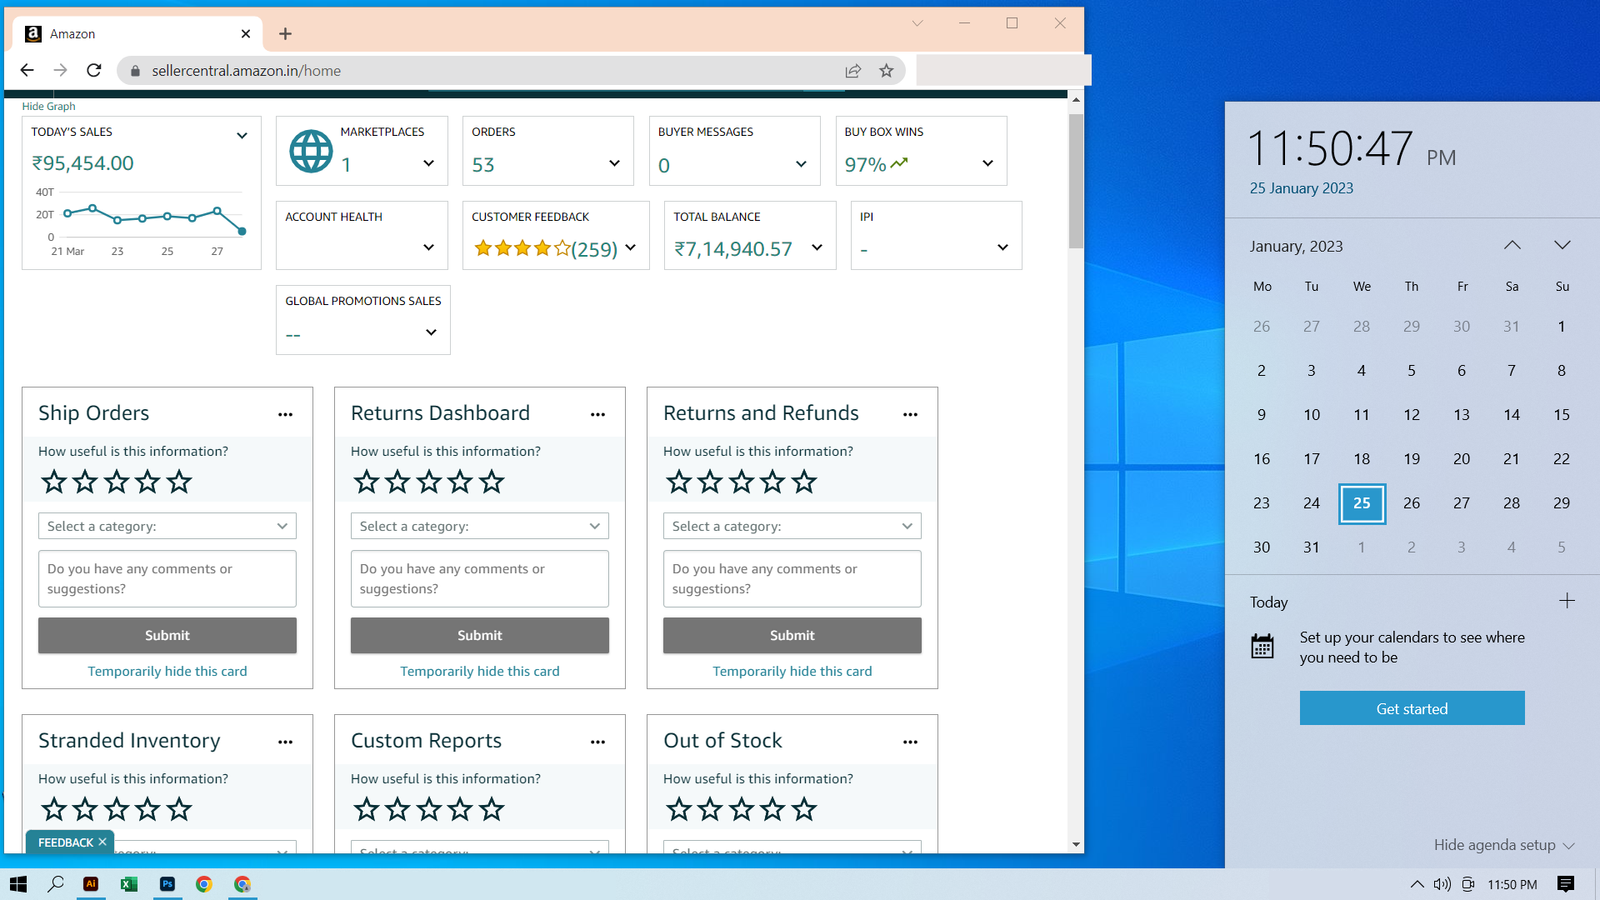
Task: Rate Returns and Refunds three stars
Action: pyautogui.click(x=741, y=482)
